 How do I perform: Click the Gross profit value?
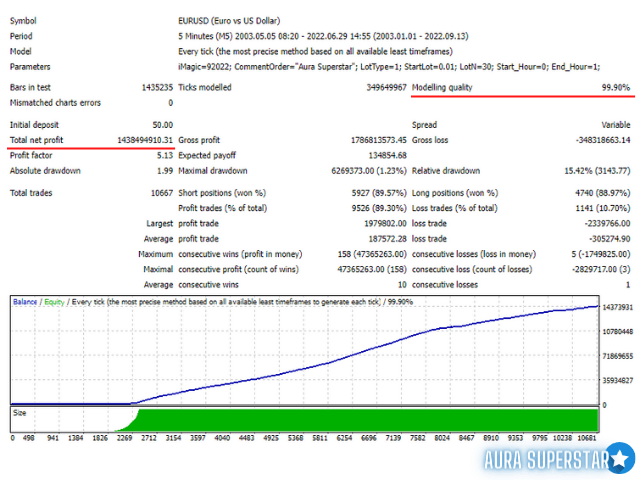click(370, 140)
